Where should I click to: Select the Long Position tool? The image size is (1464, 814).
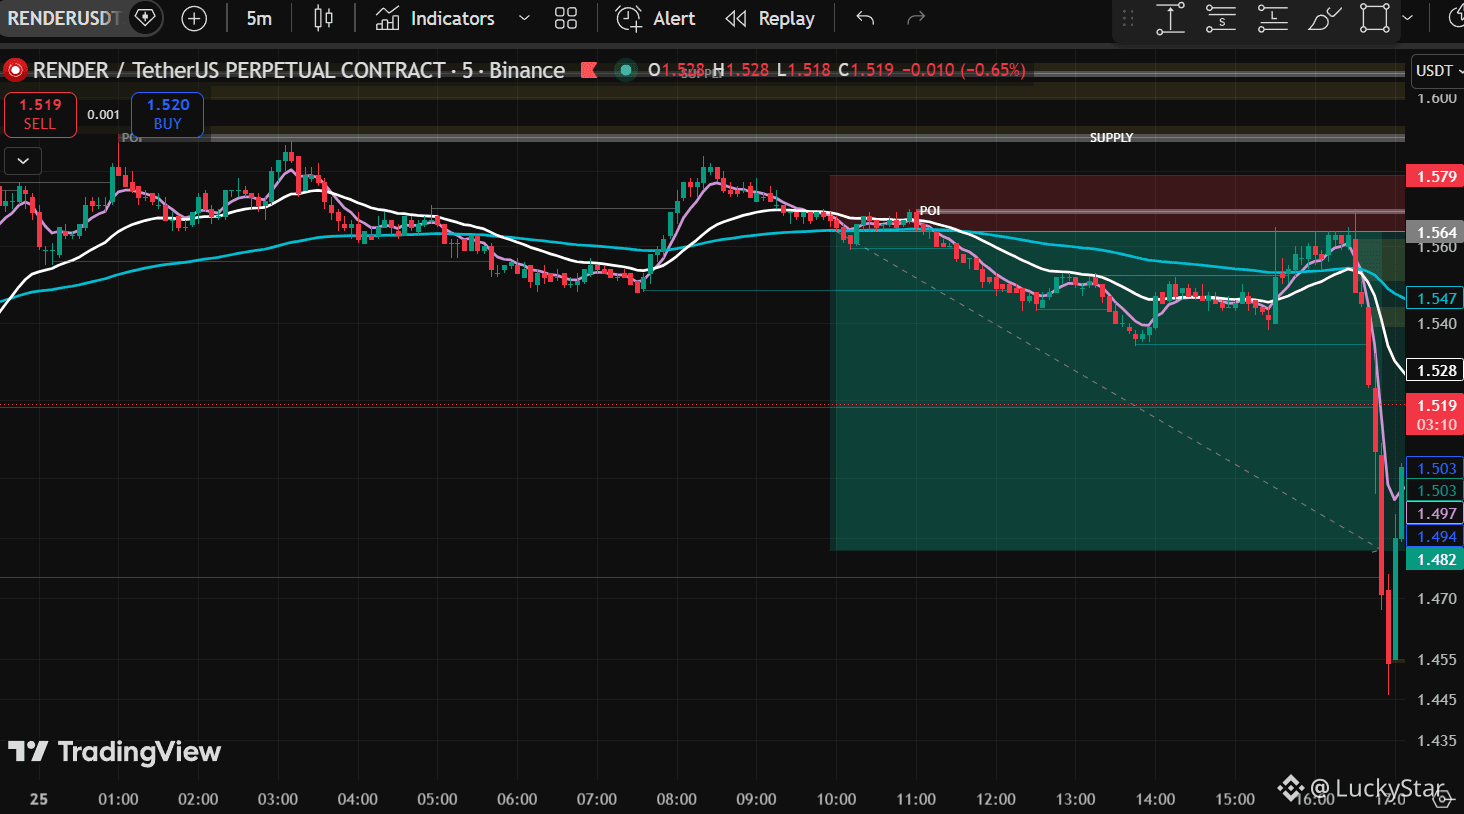[1272, 18]
